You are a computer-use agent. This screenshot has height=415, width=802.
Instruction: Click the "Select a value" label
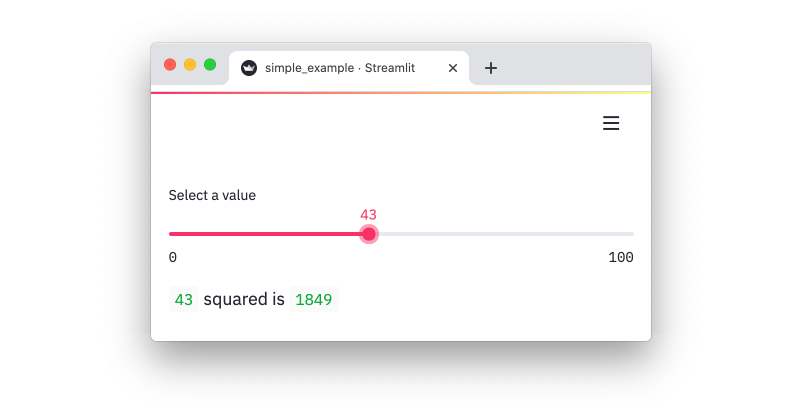click(x=212, y=195)
